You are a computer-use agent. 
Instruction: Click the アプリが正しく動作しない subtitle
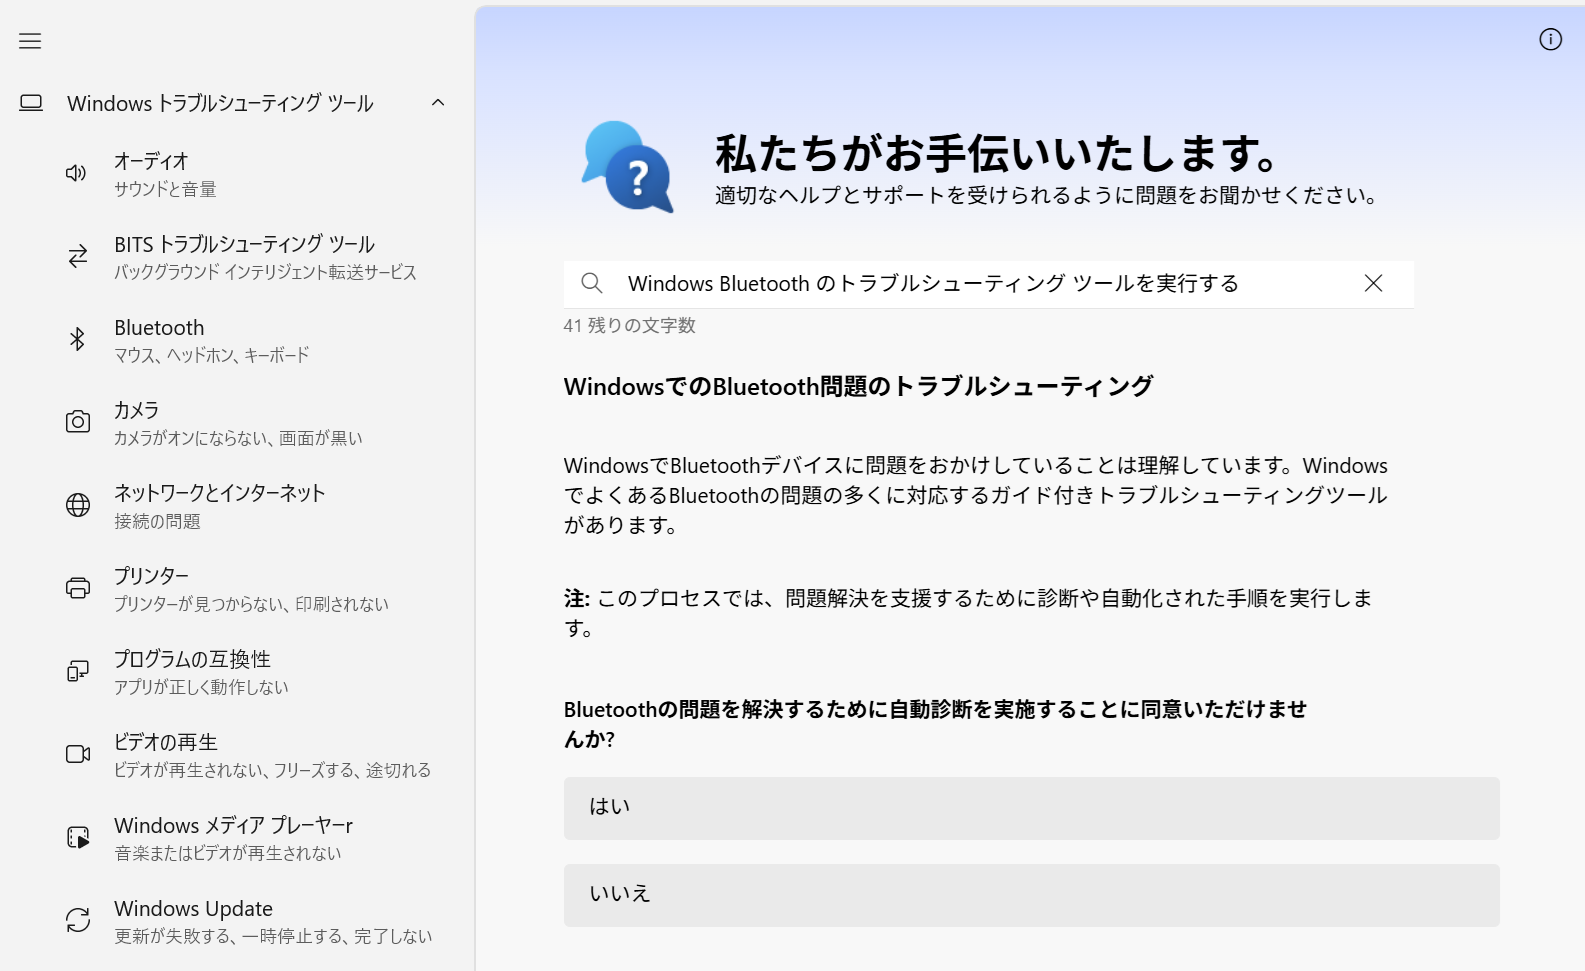(x=201, y=687)
